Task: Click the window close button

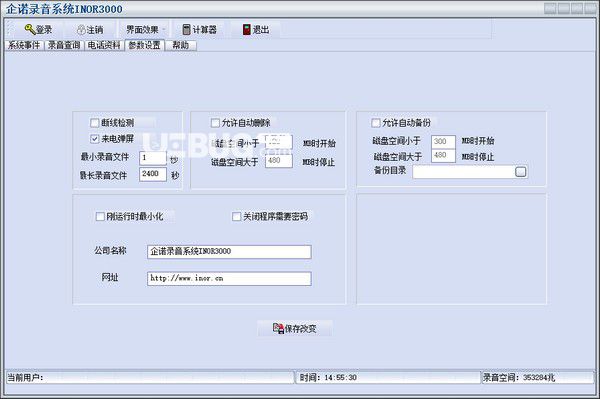Action: [x=590, y=8]
